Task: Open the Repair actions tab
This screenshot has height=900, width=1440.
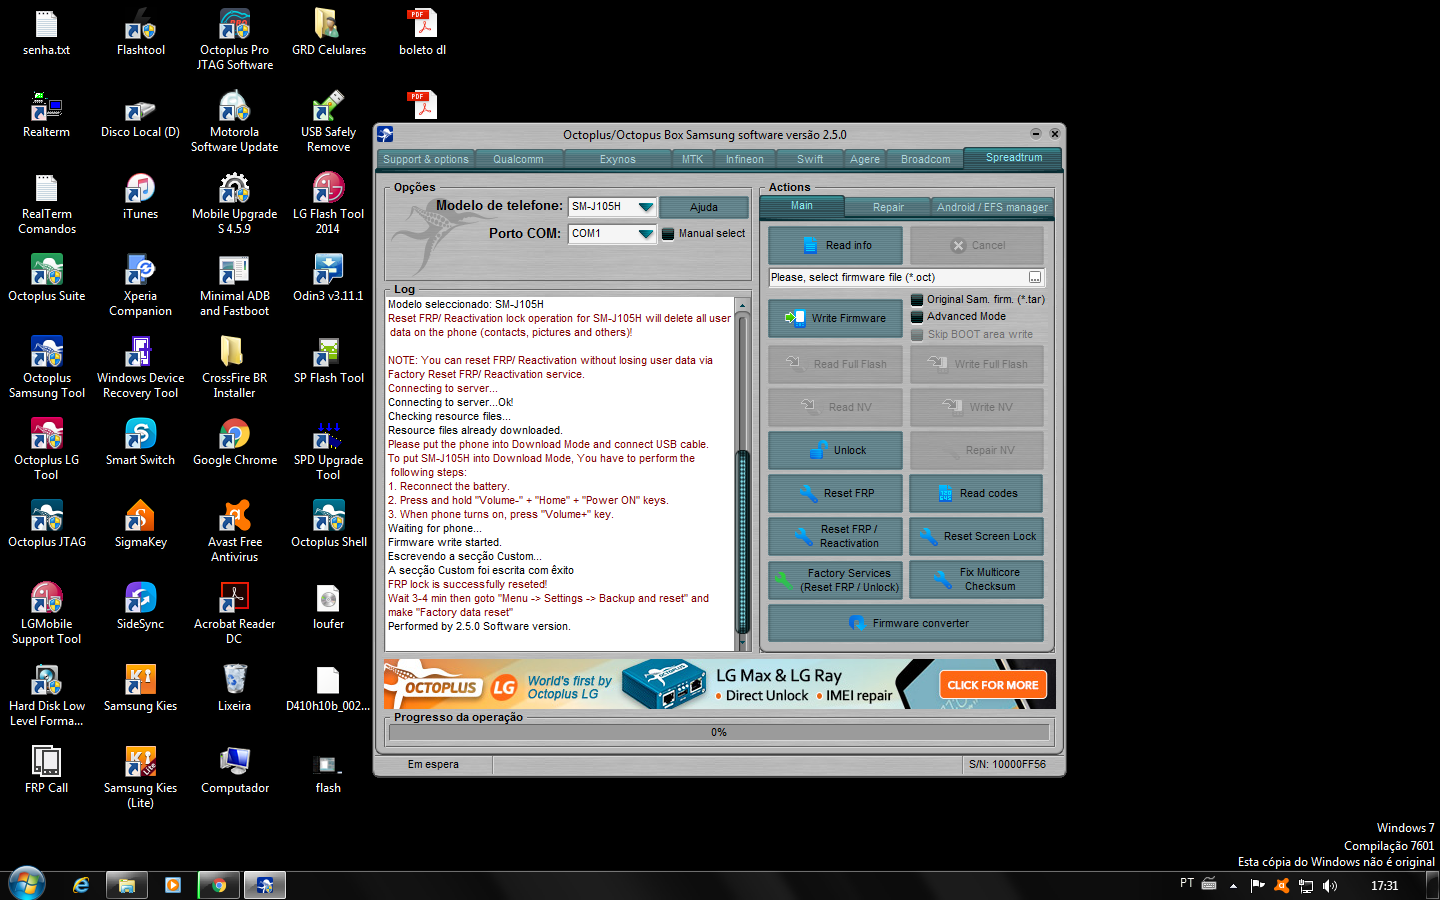Action: tap(888, 207)
